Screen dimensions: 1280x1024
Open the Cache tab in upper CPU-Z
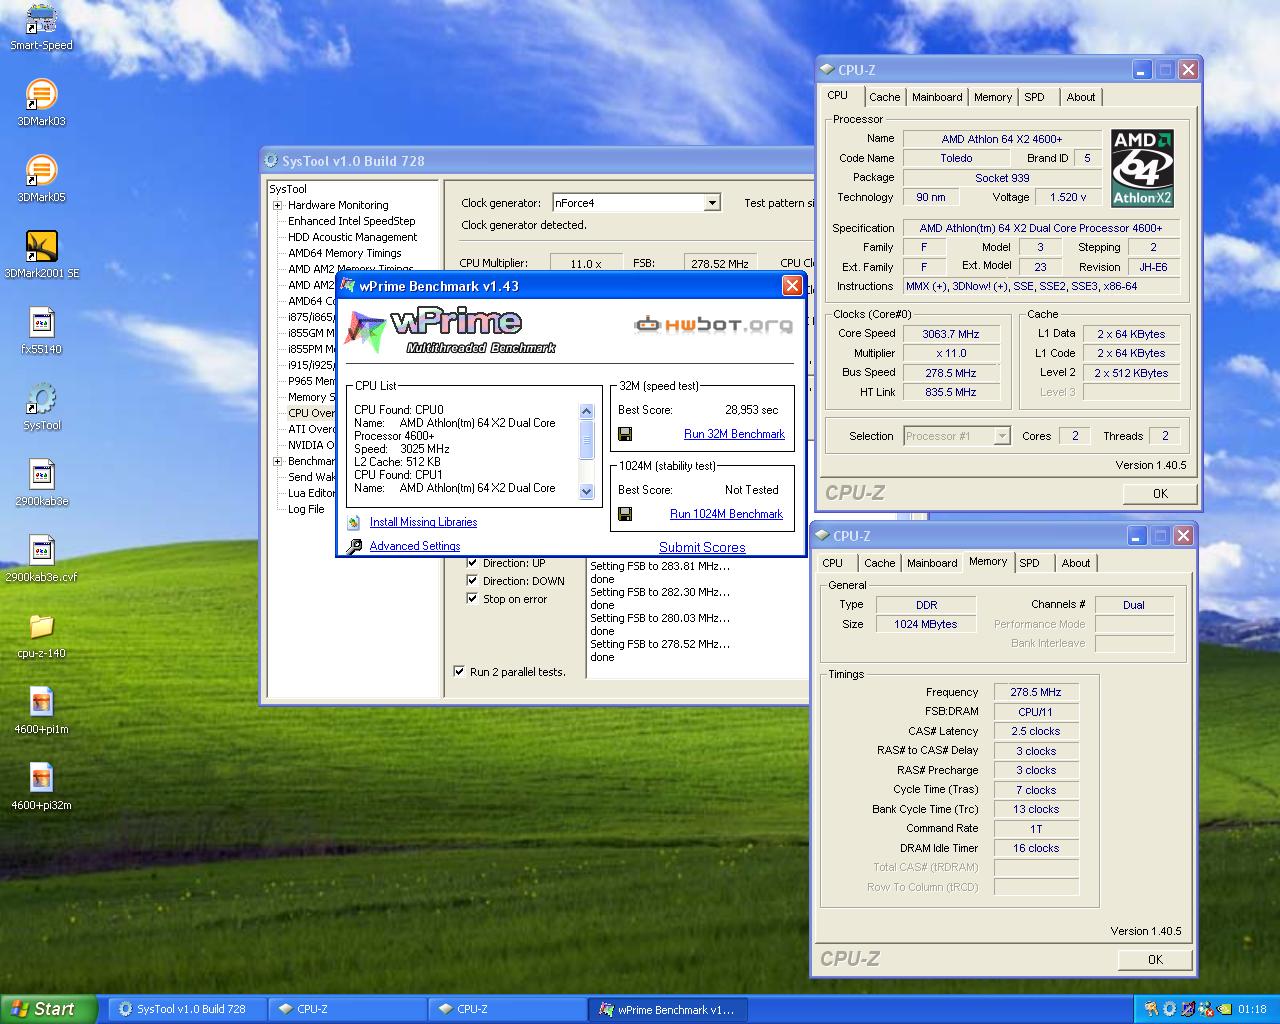[x=884, y=97]
